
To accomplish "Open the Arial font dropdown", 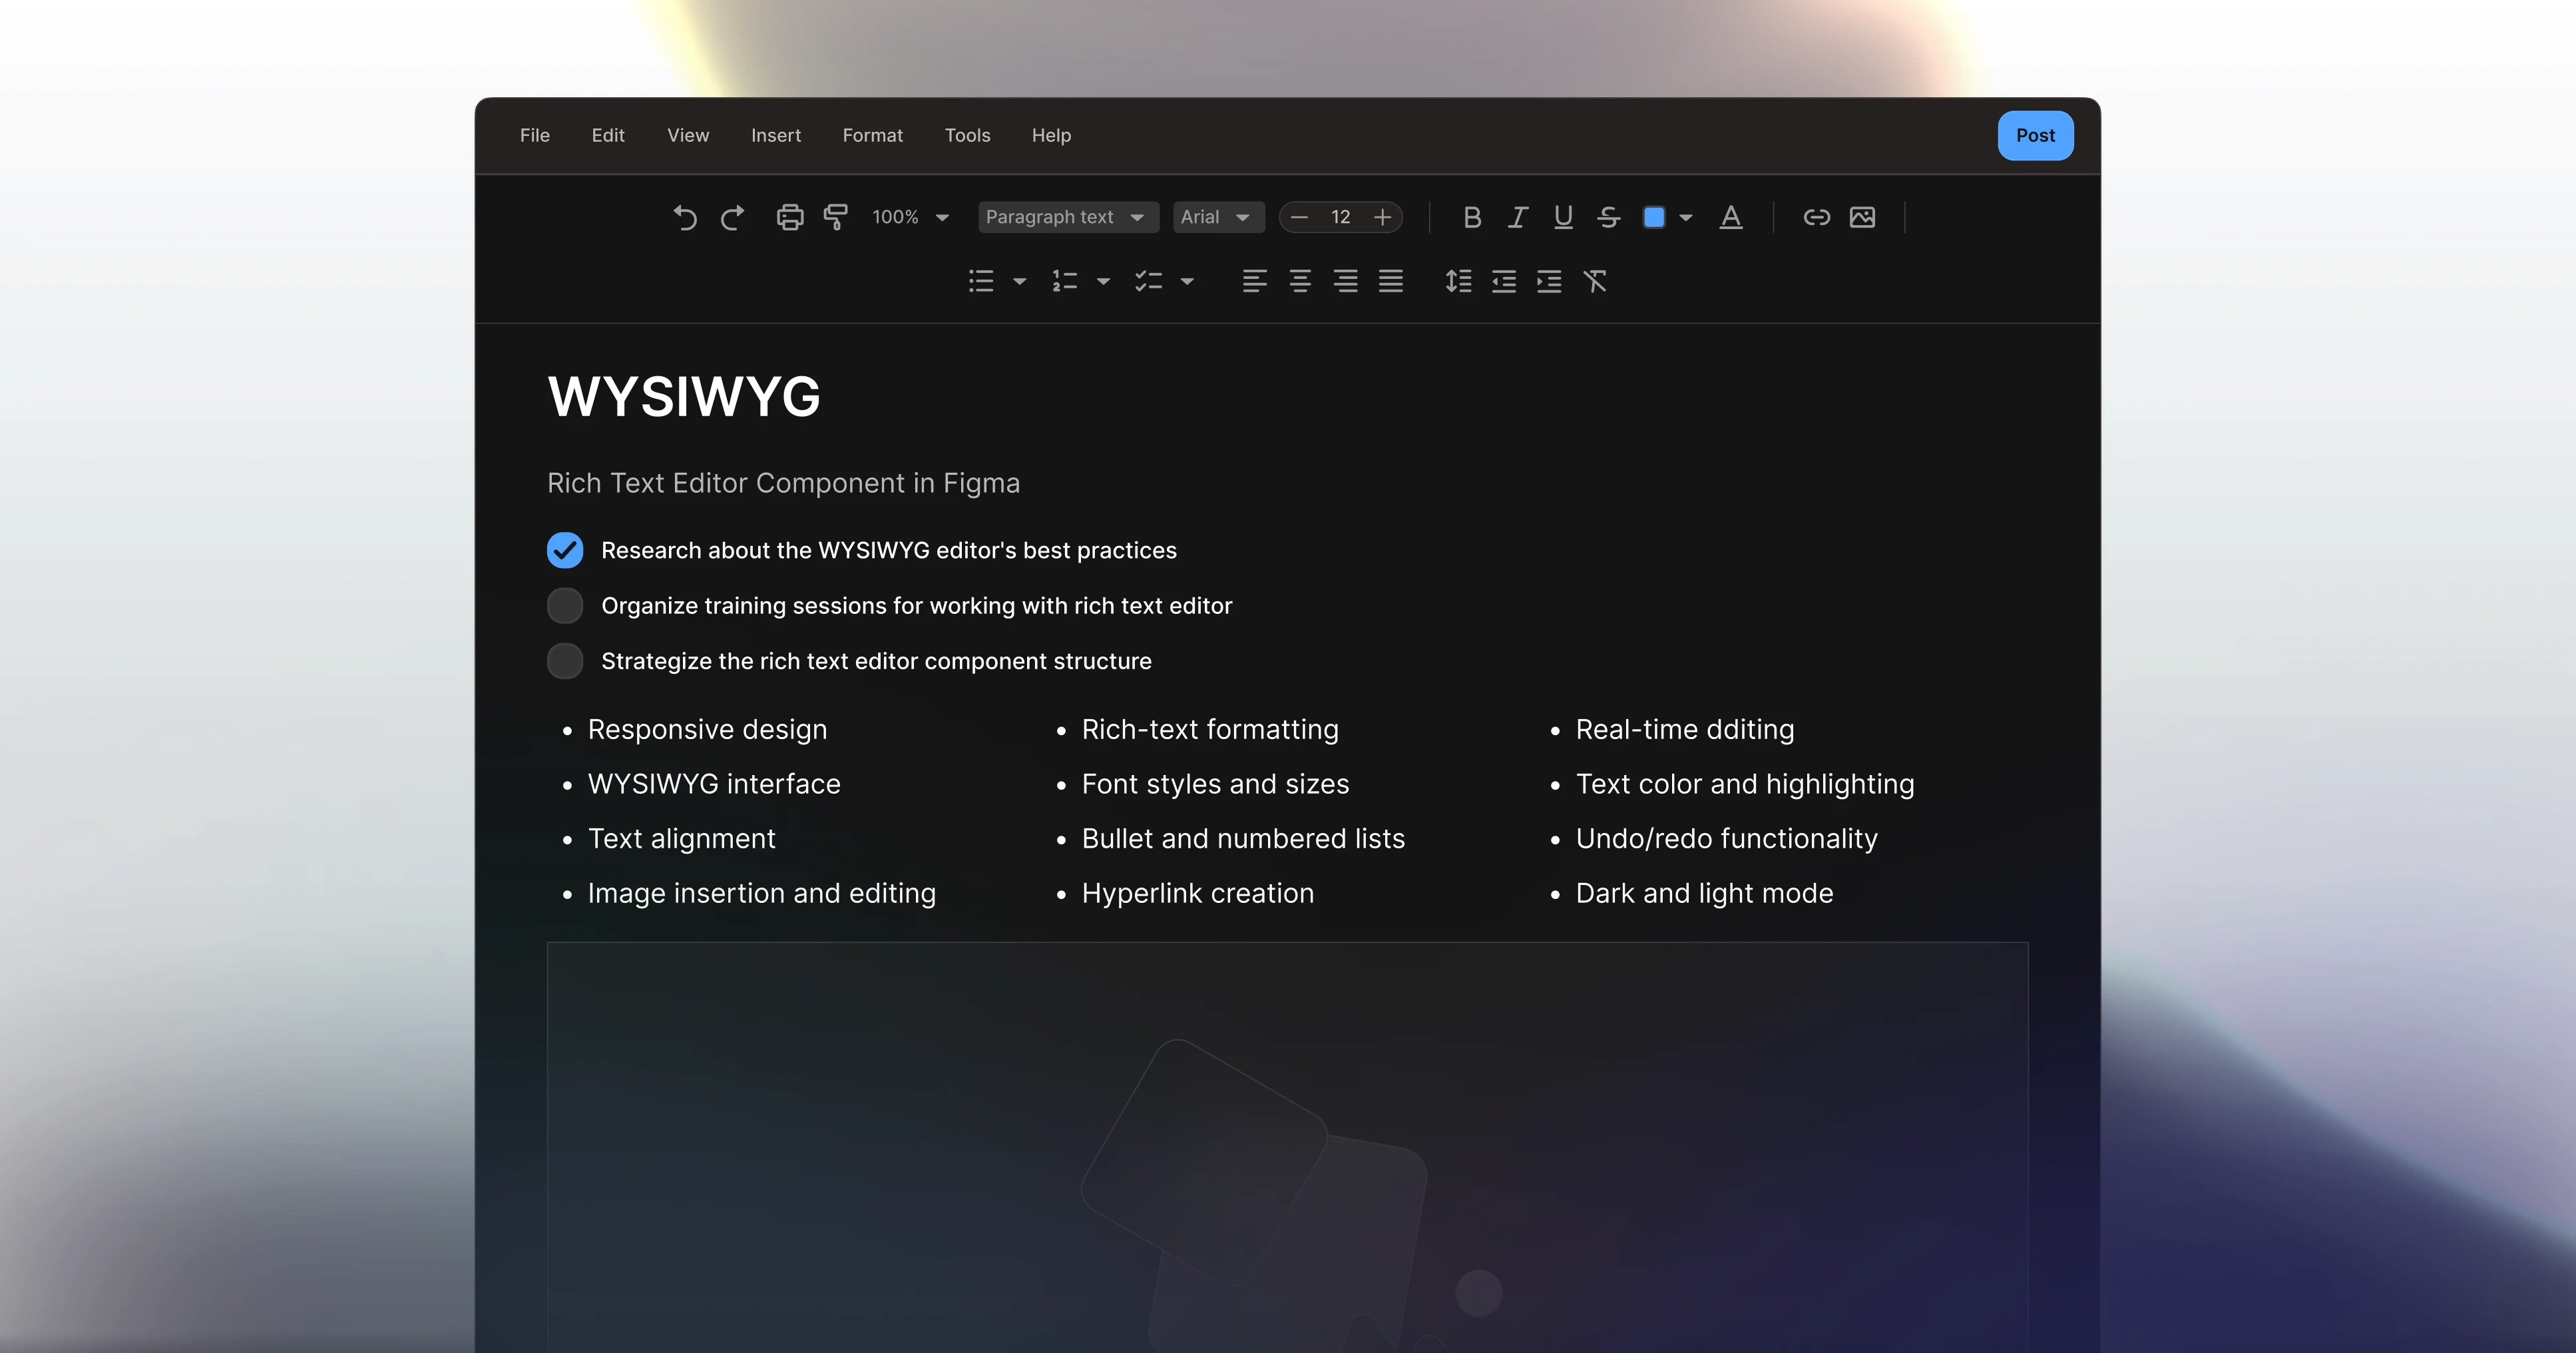I will [1218, 217].
